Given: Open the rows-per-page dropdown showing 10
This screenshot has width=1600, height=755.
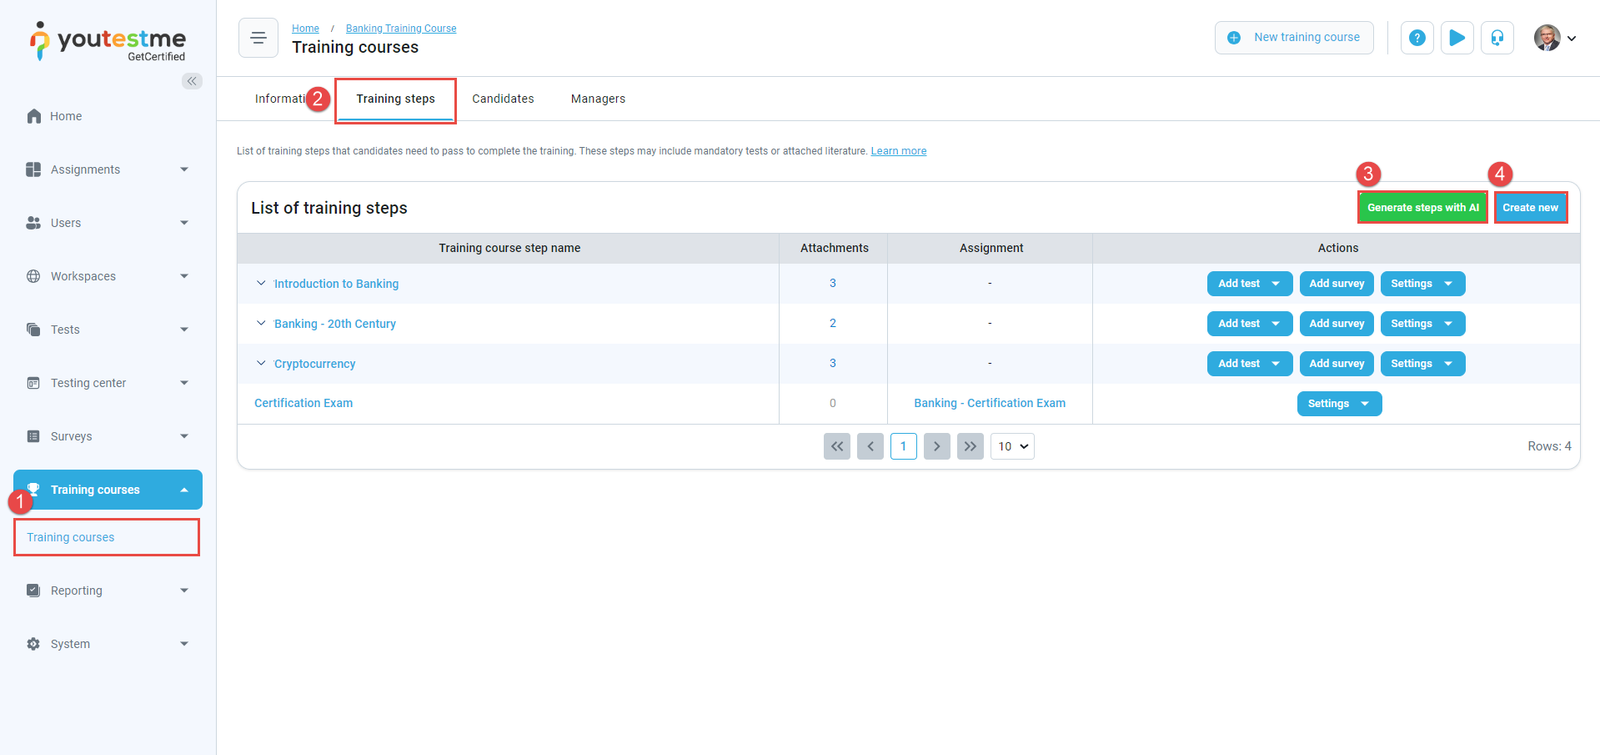Looking at the screenshot, I should 1012,446.
